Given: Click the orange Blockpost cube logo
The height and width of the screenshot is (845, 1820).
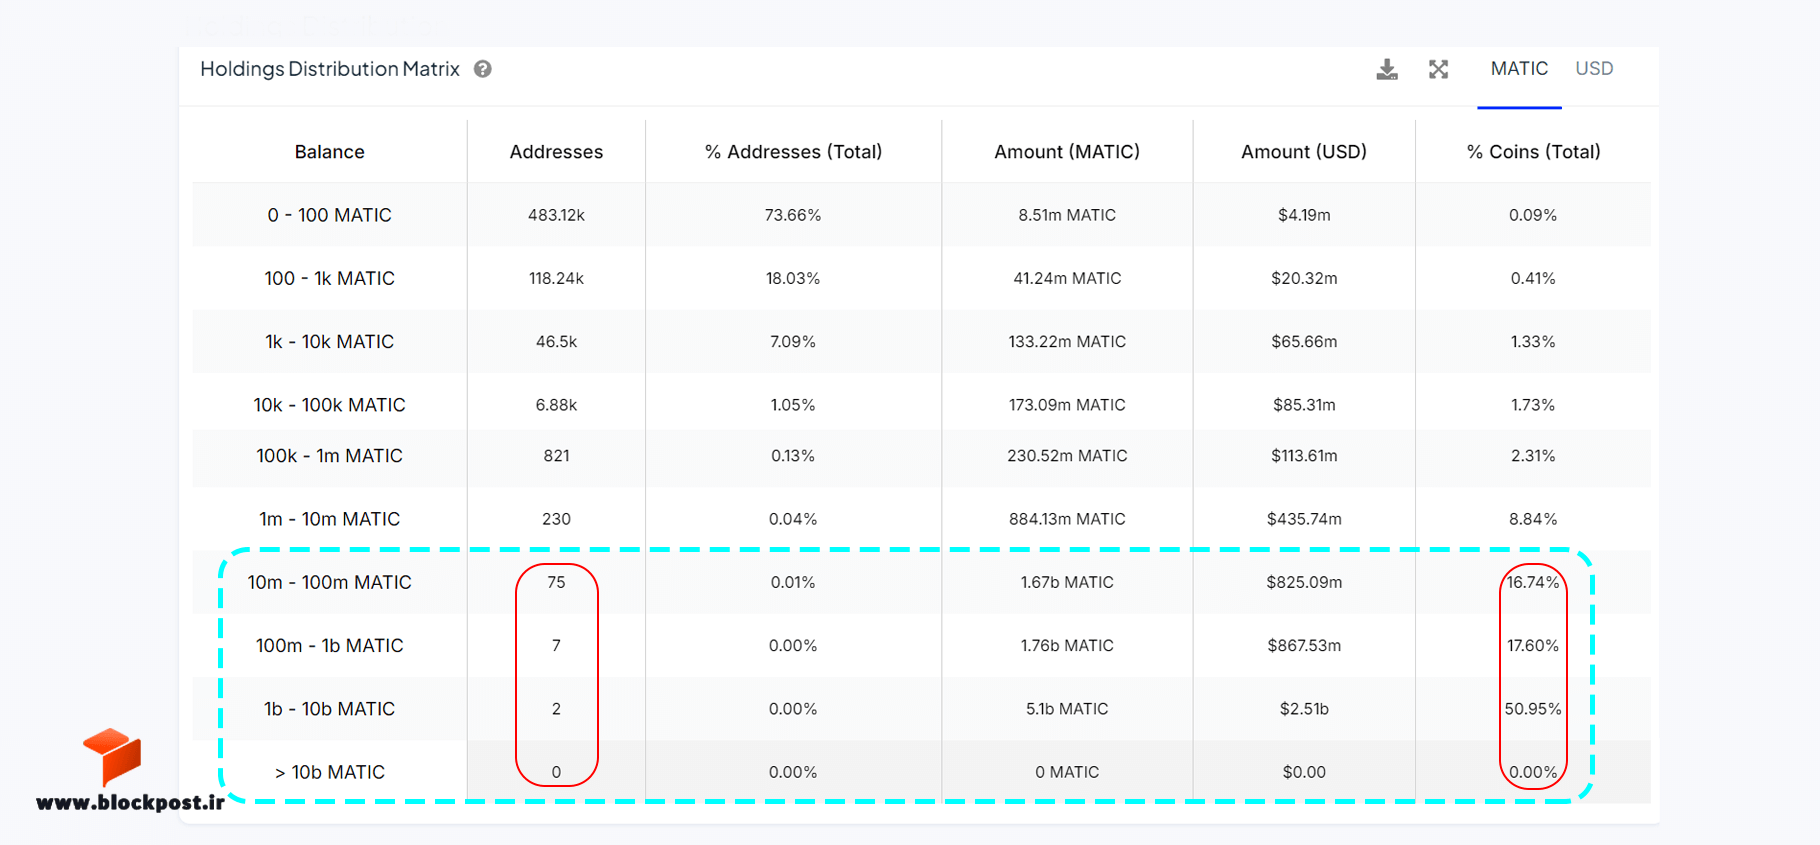Looking at the screenshot, I should coord(113,757).
